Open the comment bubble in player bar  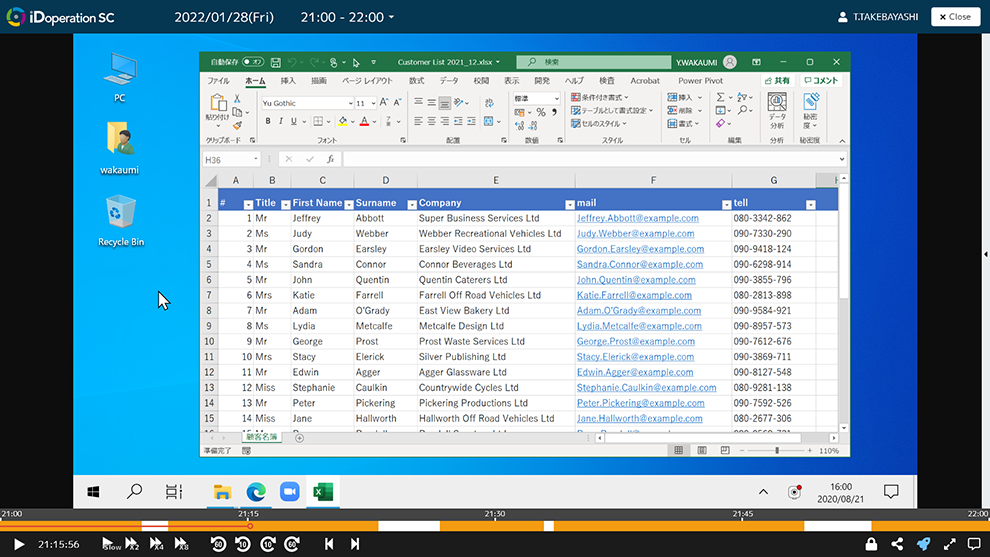click(974, 544)
